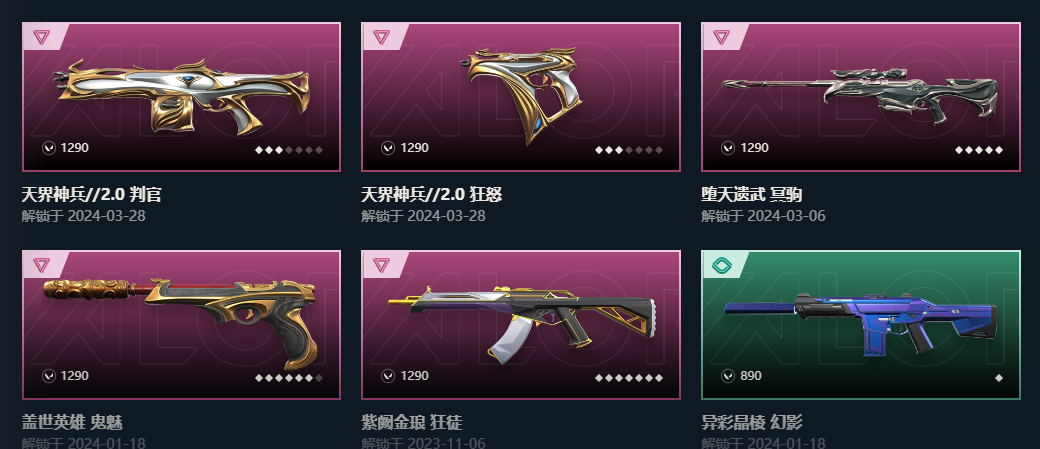
Task: Click the green tier icon on 异彩晶棱 幻影 card
Action: click(721, 265)
